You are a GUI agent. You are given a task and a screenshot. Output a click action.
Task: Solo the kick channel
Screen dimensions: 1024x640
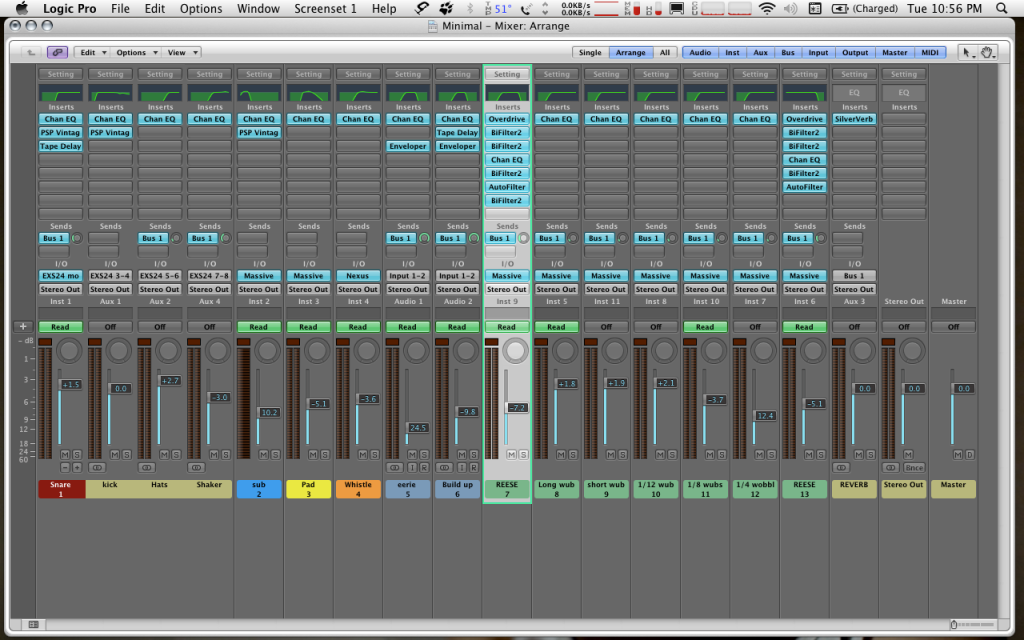coord(126,455)
